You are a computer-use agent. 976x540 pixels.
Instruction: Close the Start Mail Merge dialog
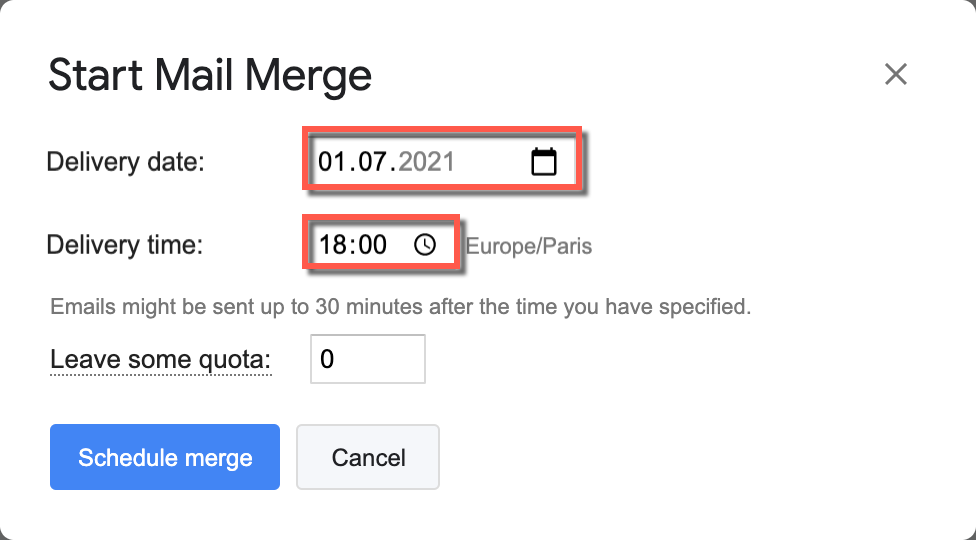click(895, 74)
